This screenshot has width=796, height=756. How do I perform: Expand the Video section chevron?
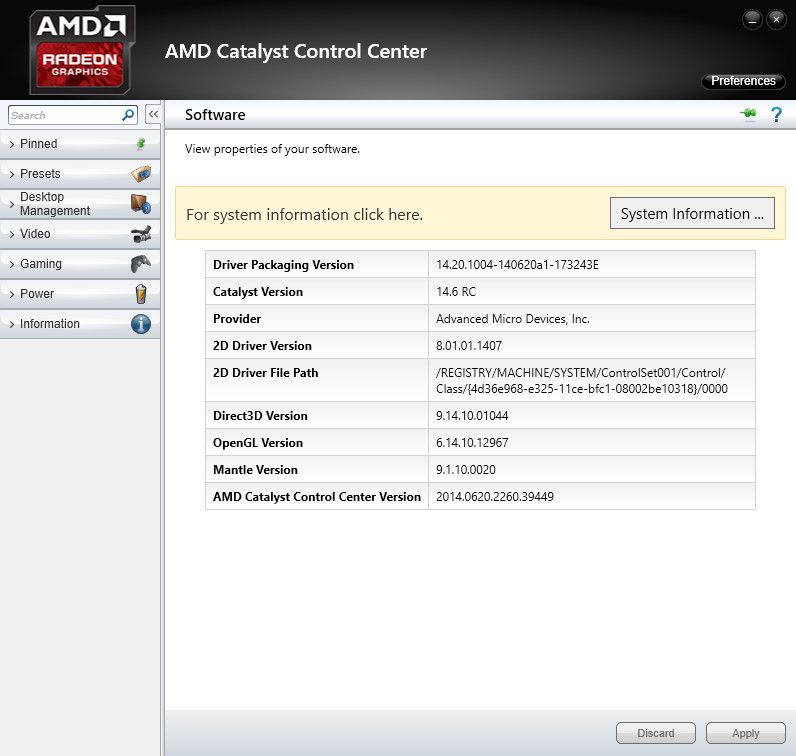tap(12, 234)
